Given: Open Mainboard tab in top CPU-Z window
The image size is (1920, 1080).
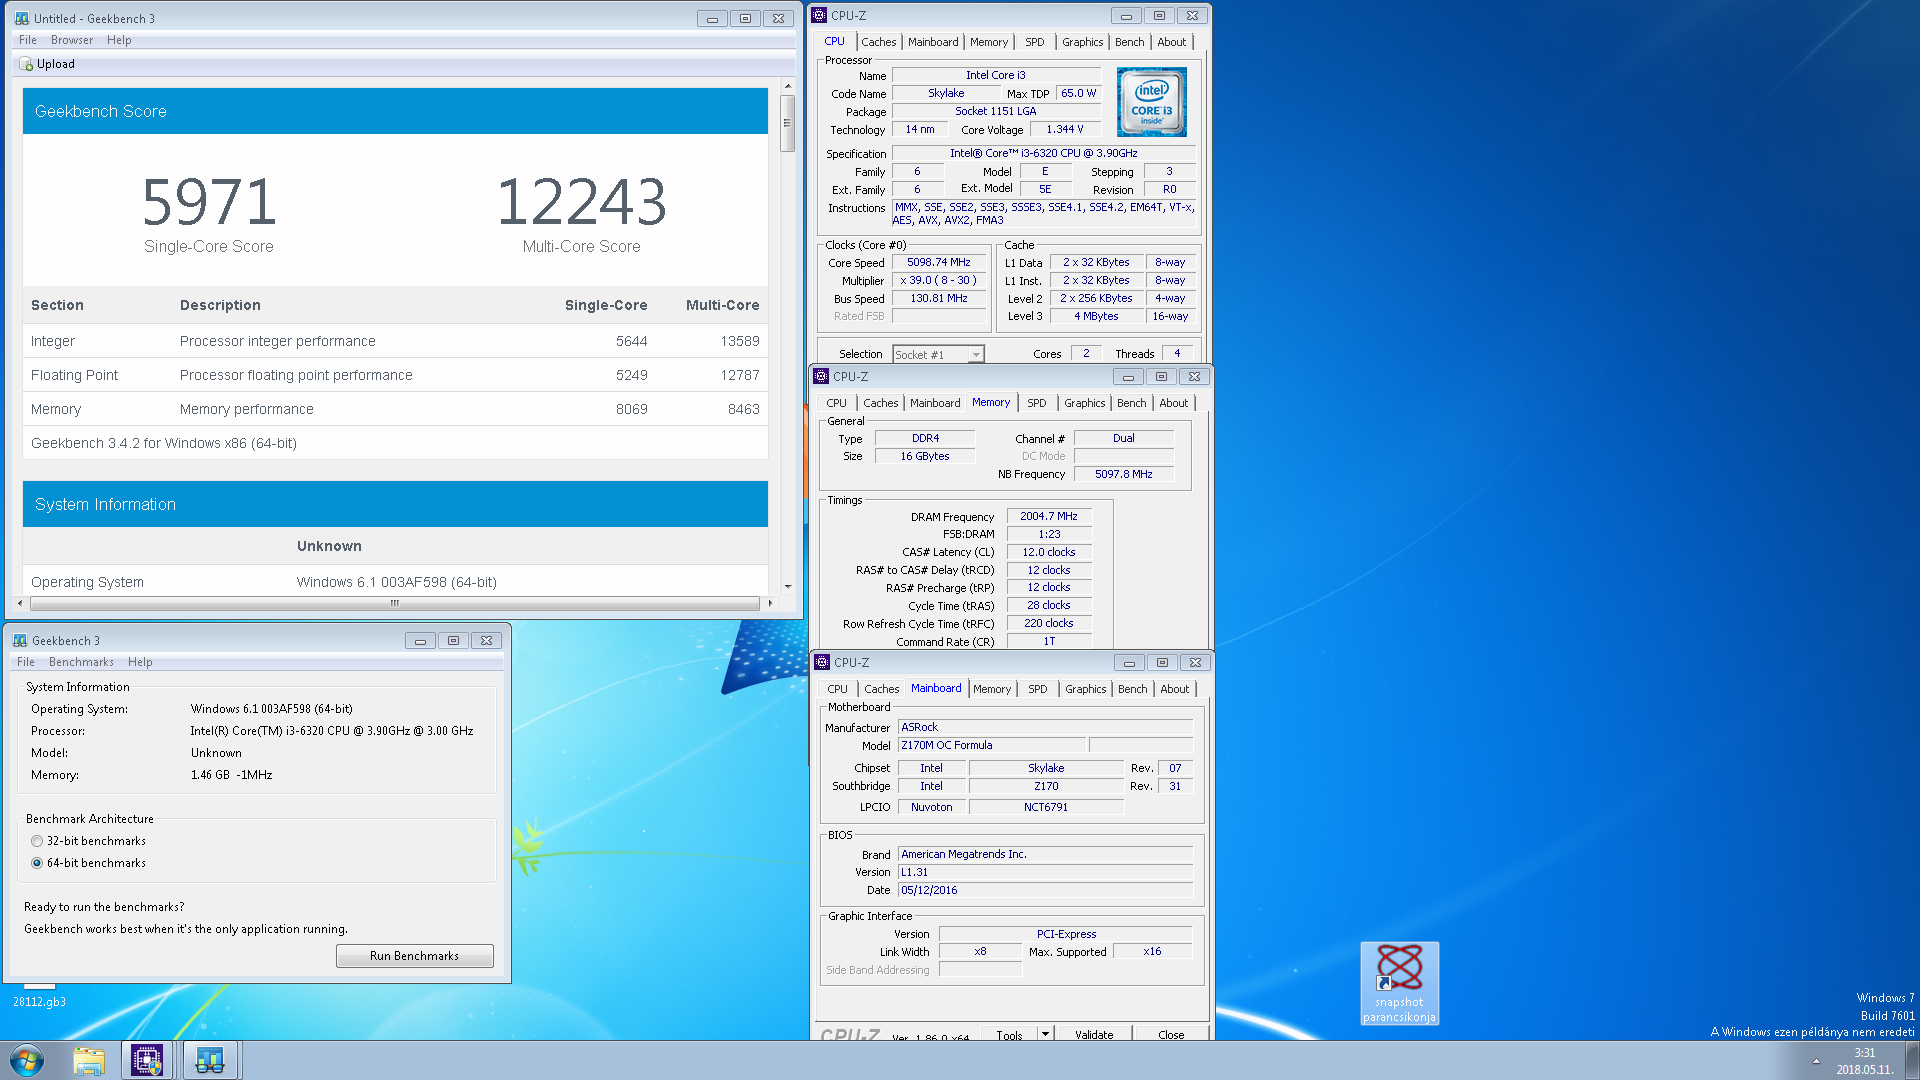Looking at the screenshot, I should coord(933,42).
